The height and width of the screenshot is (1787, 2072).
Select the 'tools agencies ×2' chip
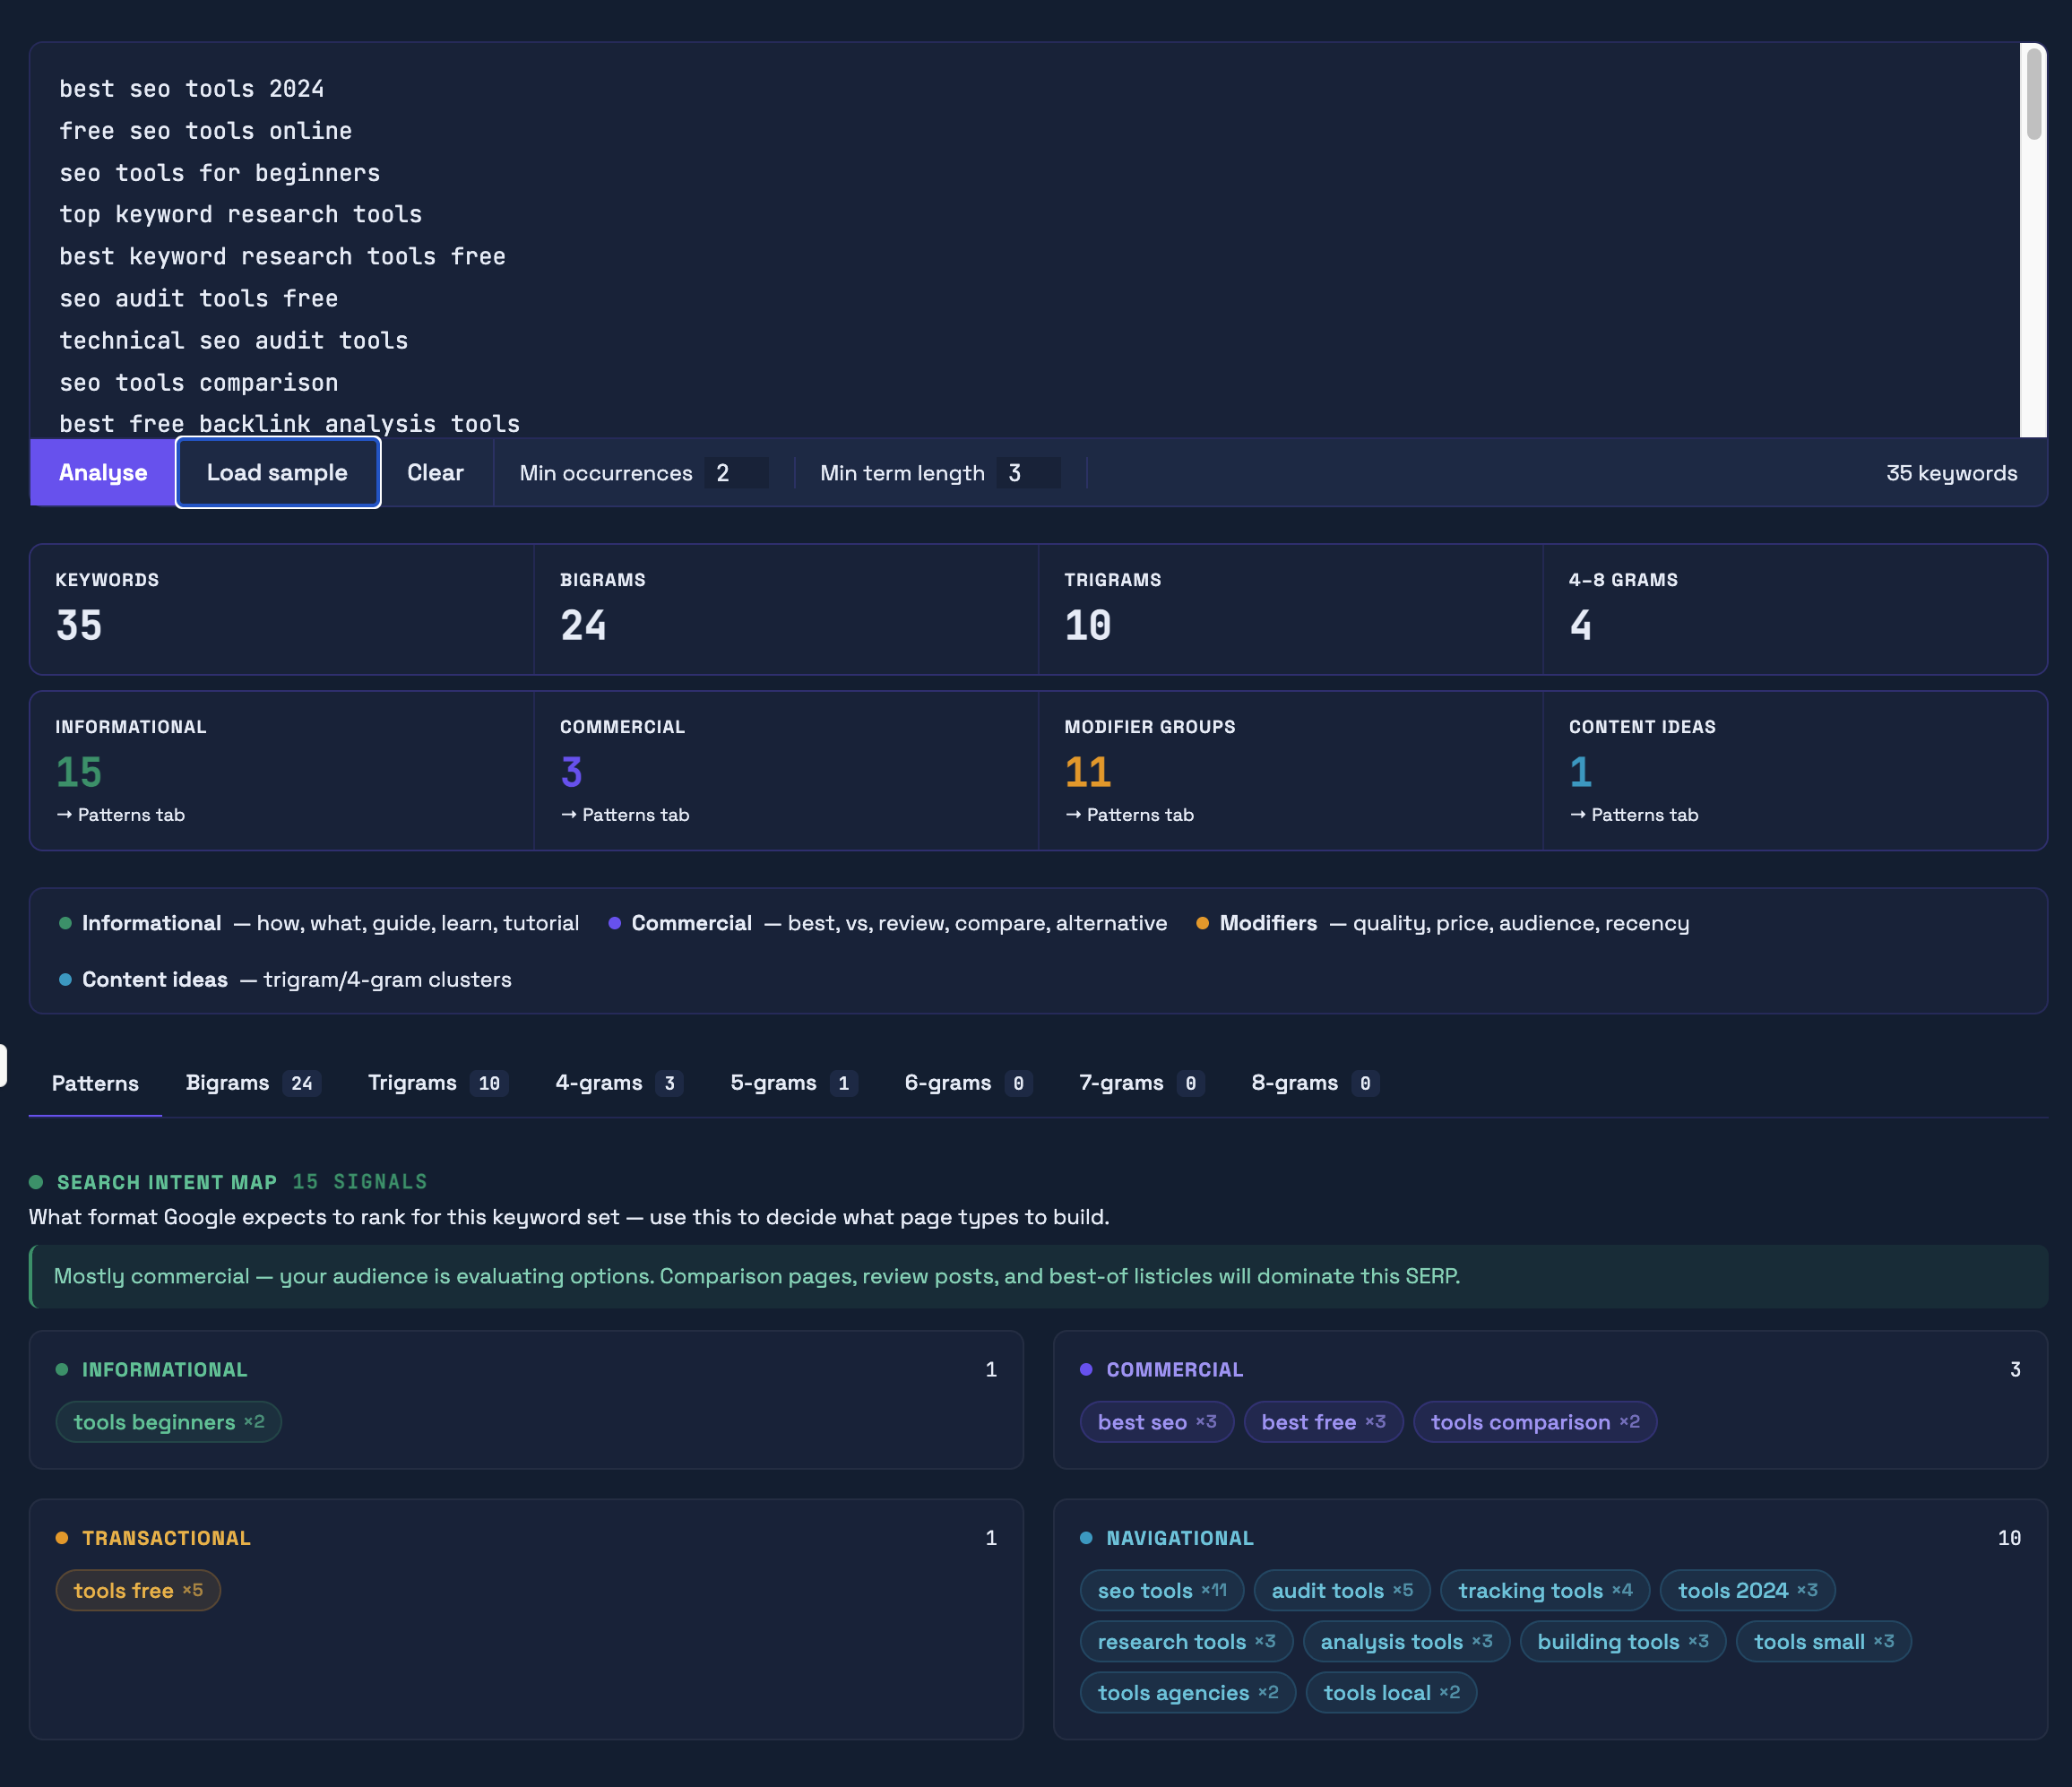pyautogui.click(x=1188, y=1692)
